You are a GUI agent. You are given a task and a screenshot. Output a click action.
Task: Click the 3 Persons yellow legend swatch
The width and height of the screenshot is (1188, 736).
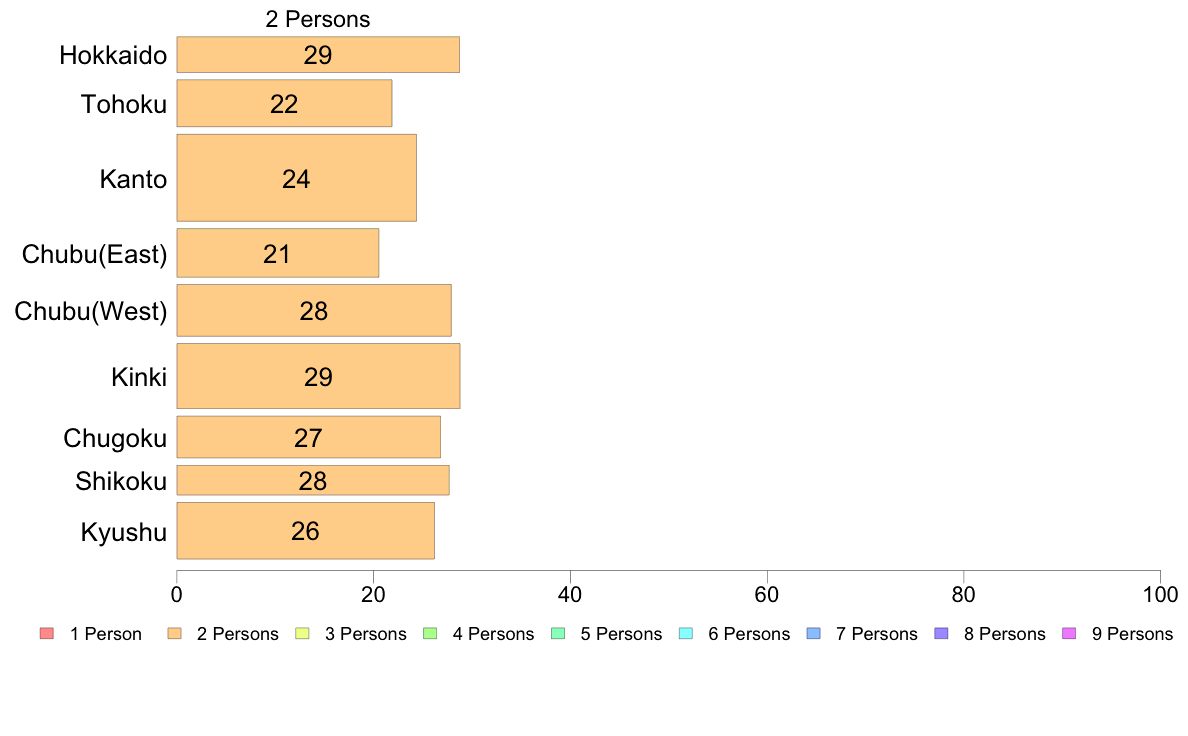[x=302, y=634]
